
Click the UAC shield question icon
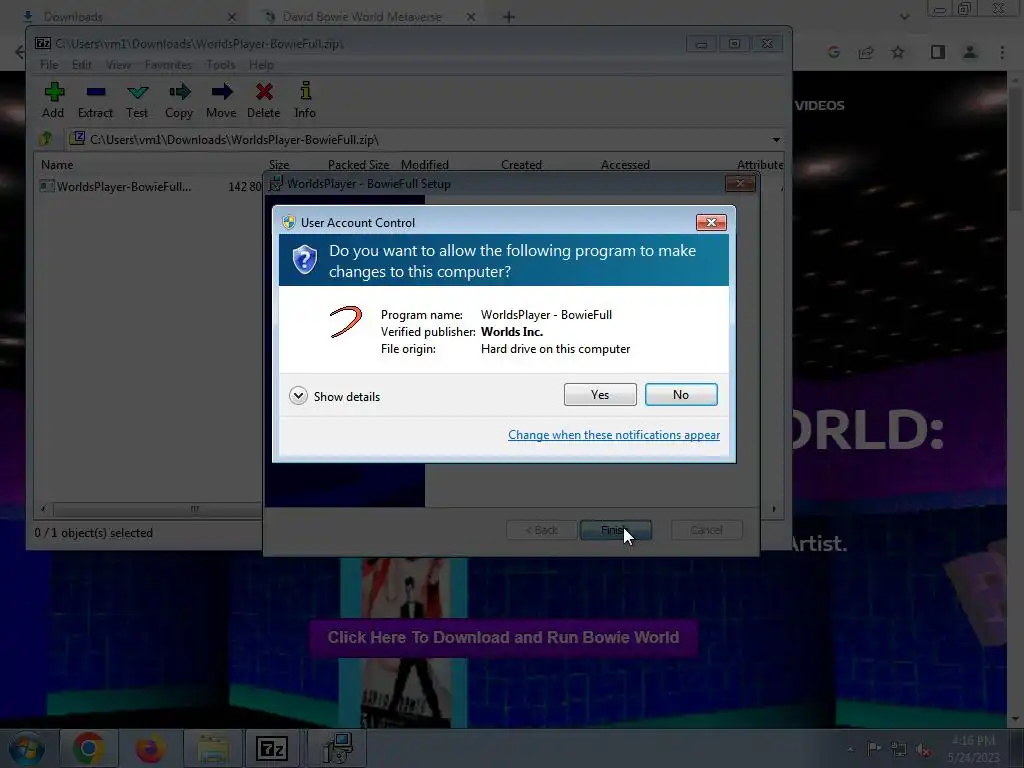pos(304,260)
